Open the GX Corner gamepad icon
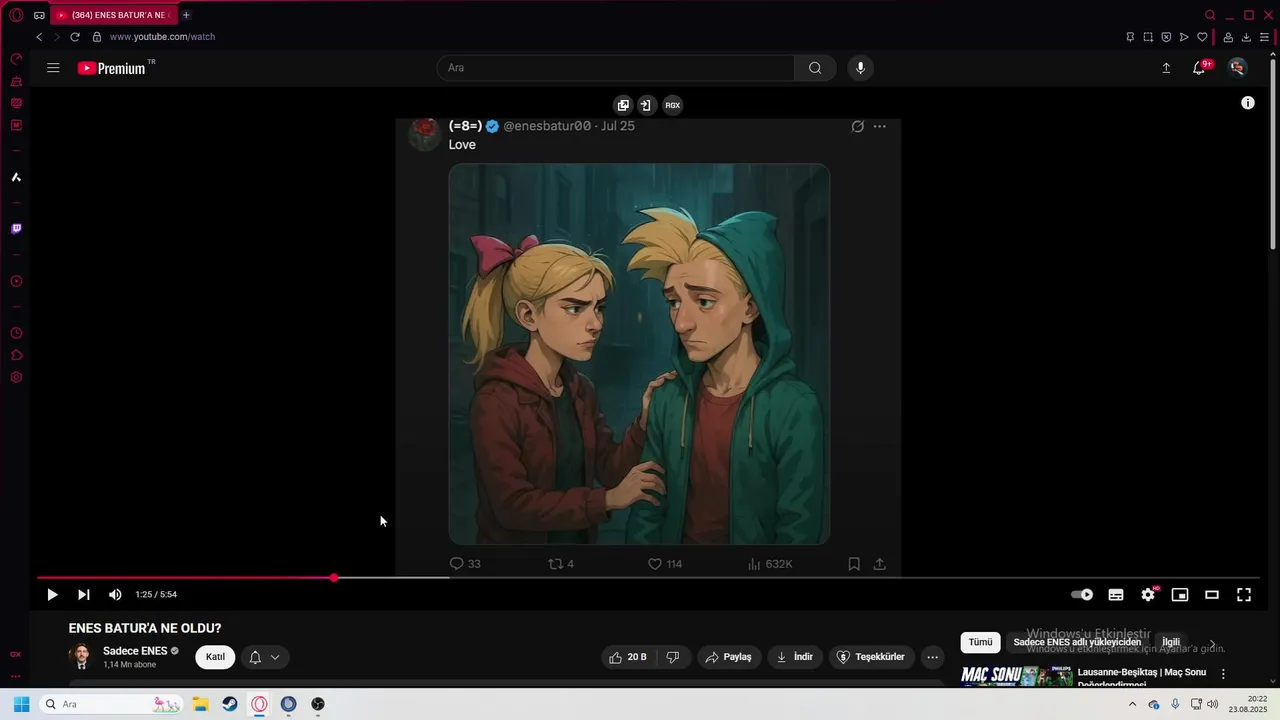 pos(40,15)
